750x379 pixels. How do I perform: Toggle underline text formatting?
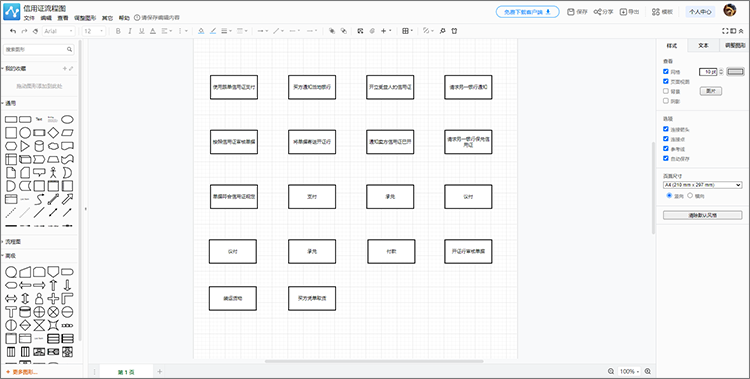(x=141, y=31)
